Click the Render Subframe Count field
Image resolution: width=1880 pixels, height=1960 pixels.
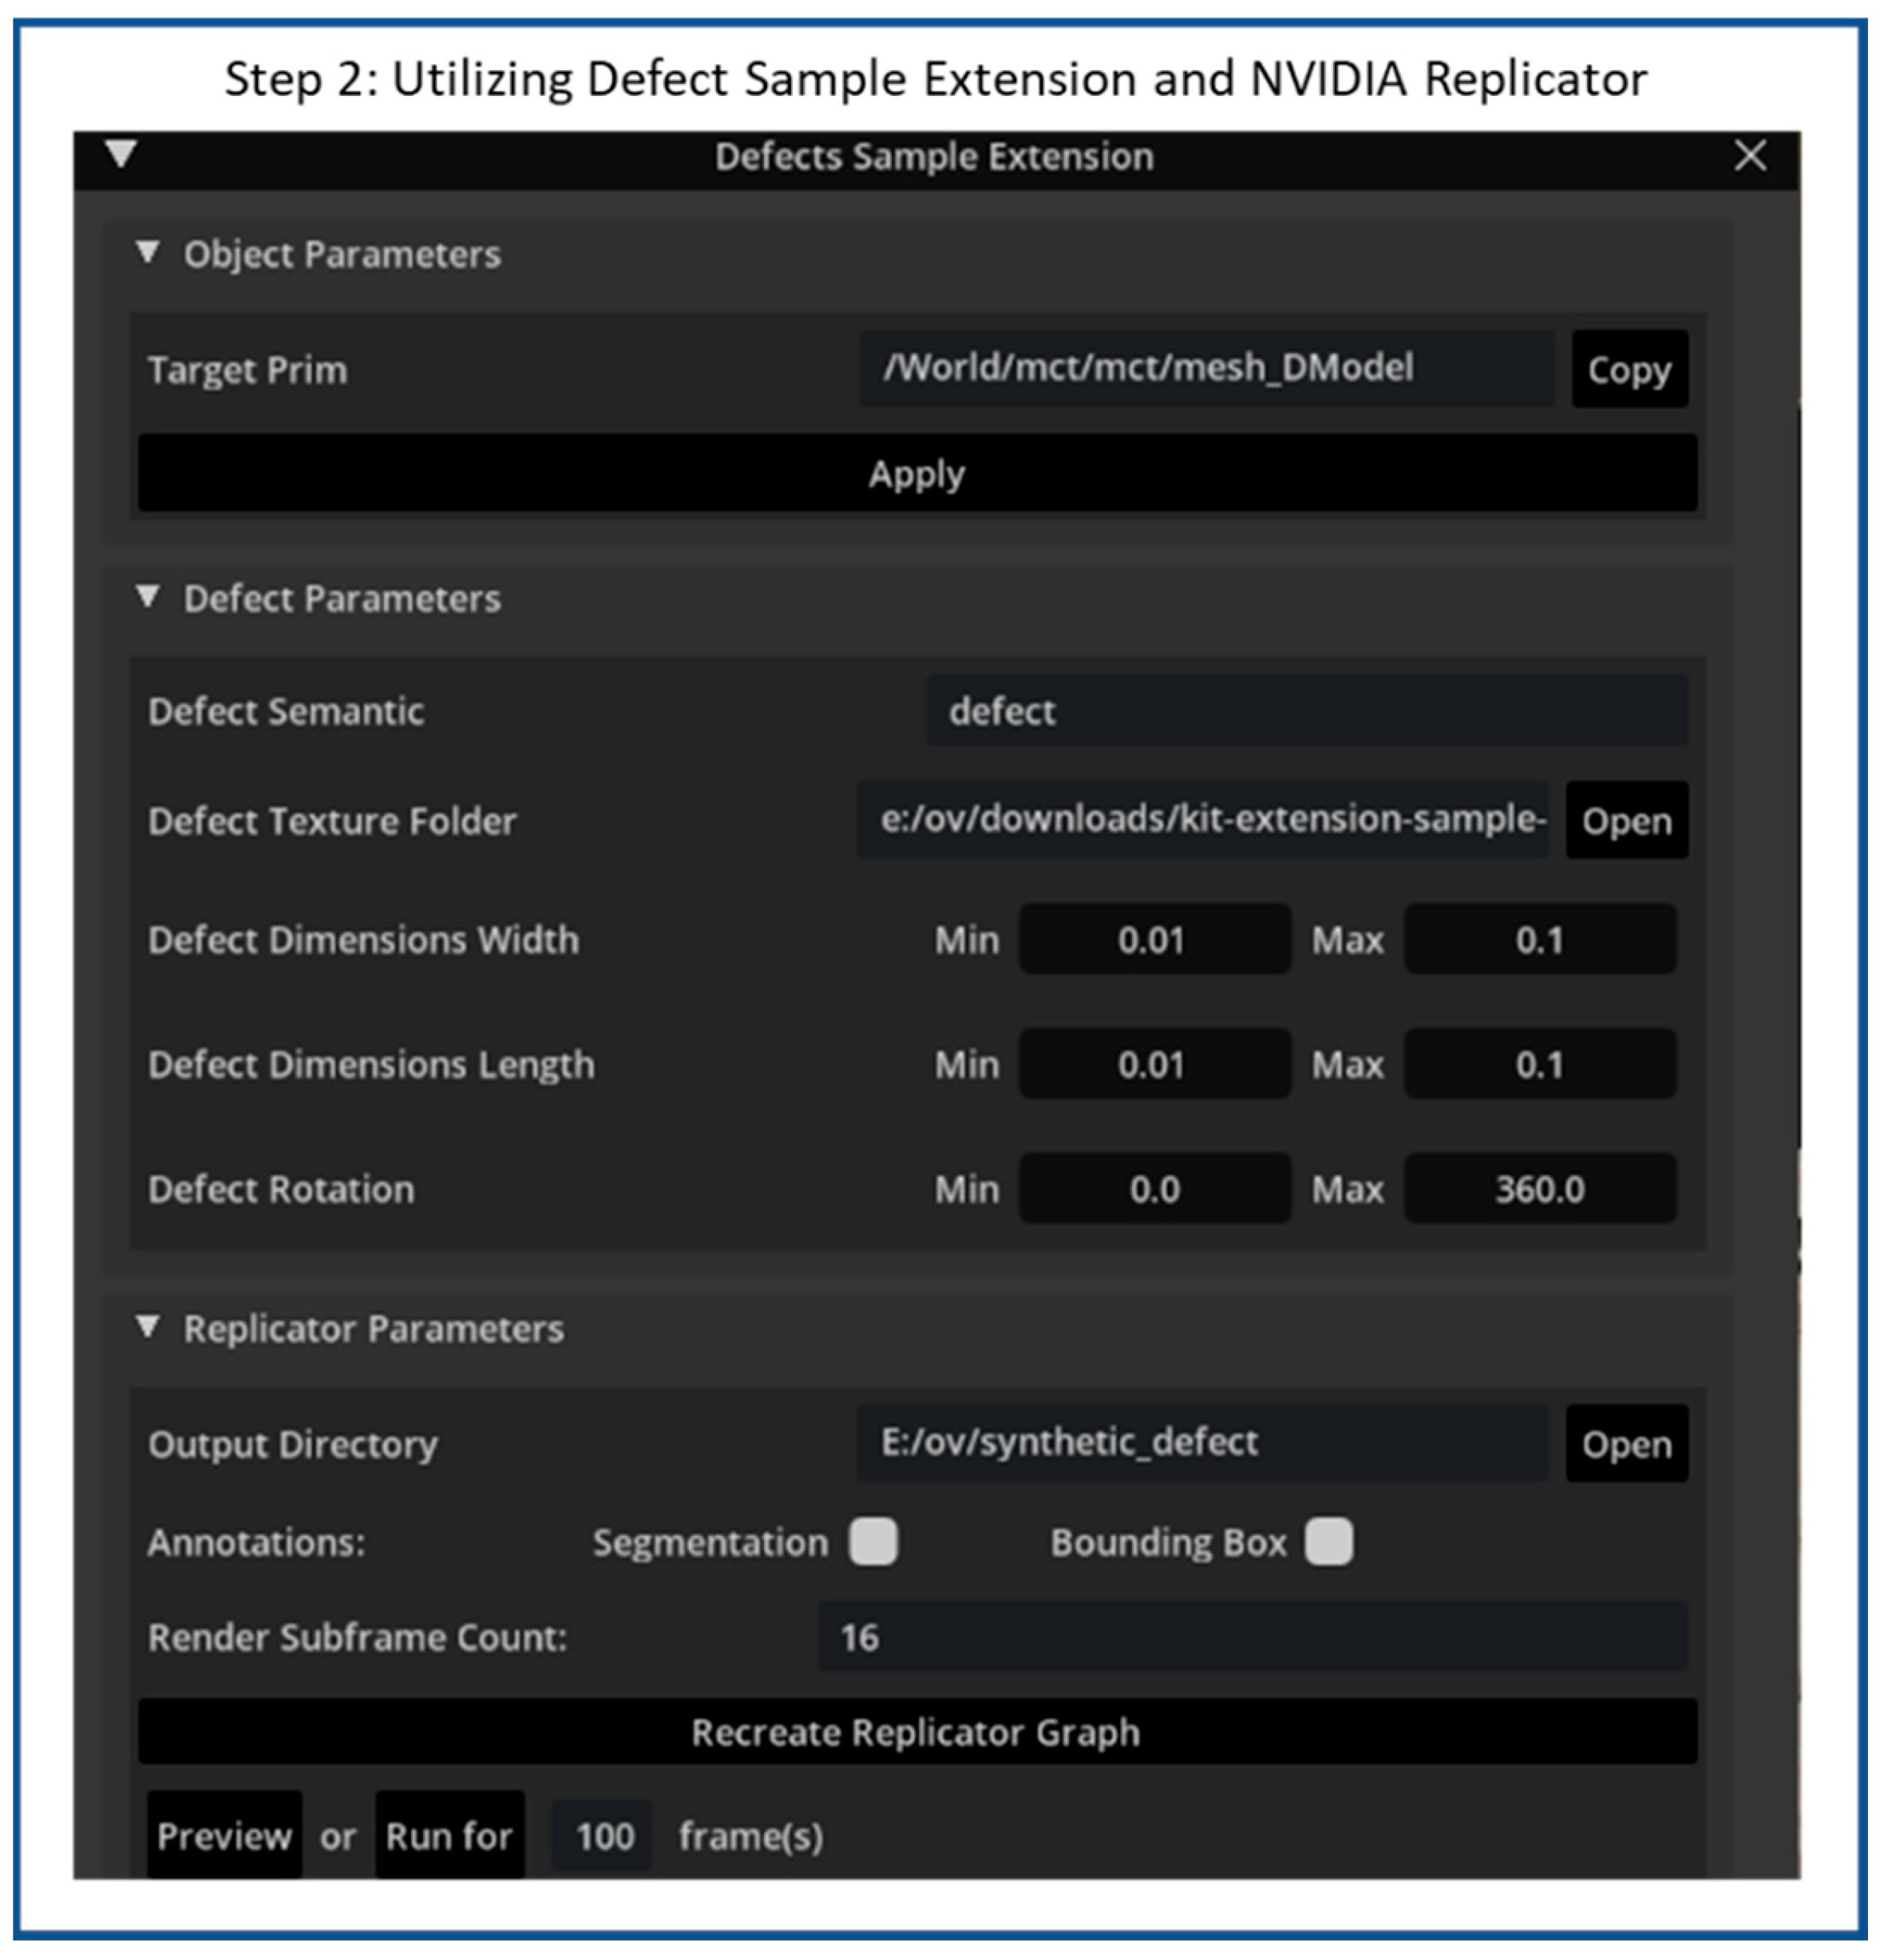point(1251,1637)
